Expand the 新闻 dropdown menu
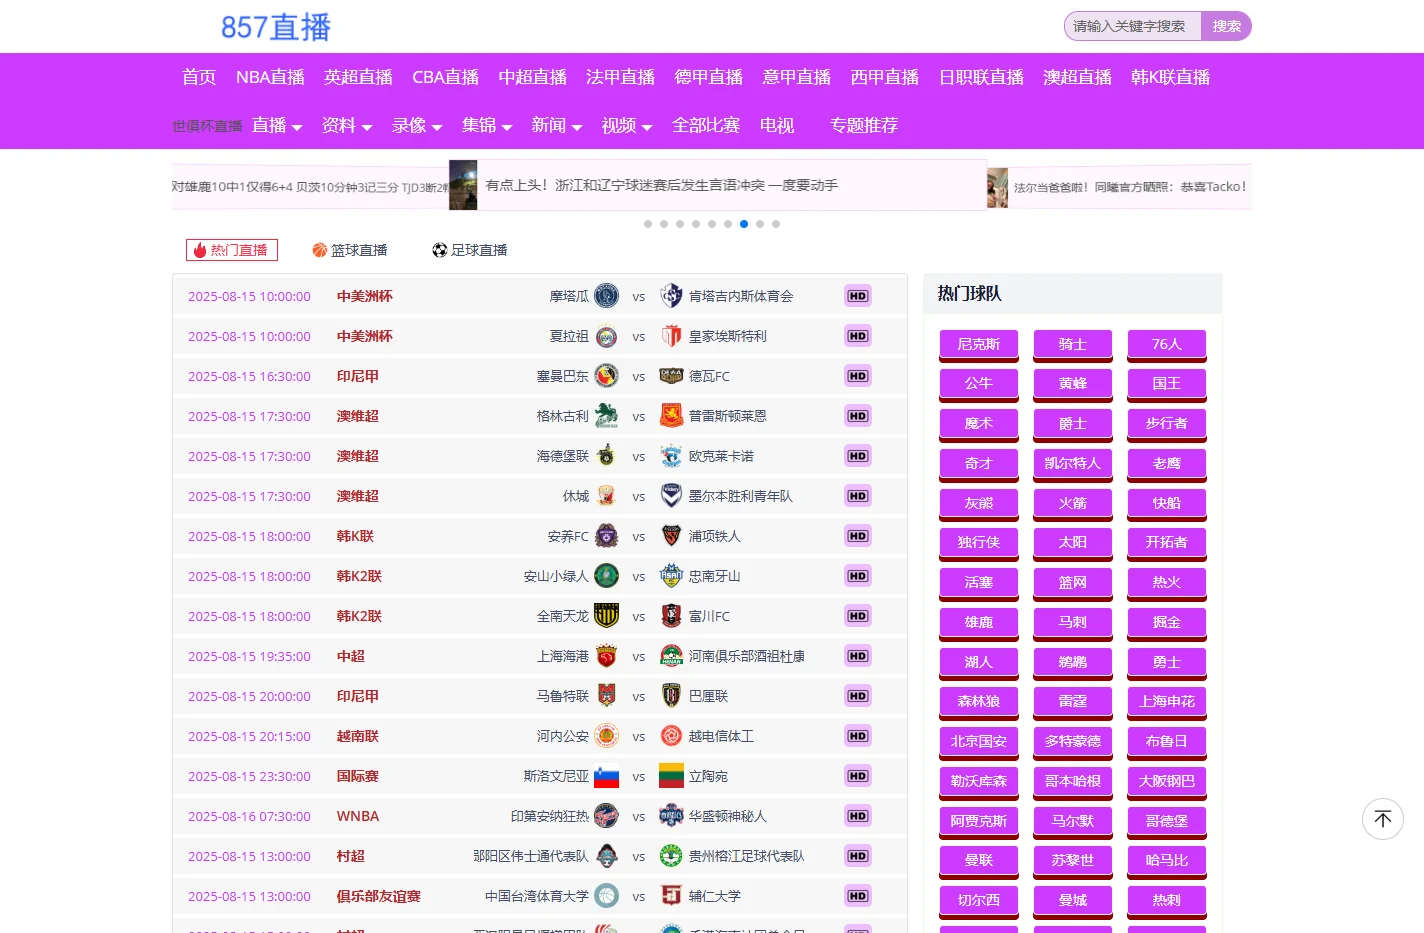Screen dimensions: 1424x933 (557, 125)
